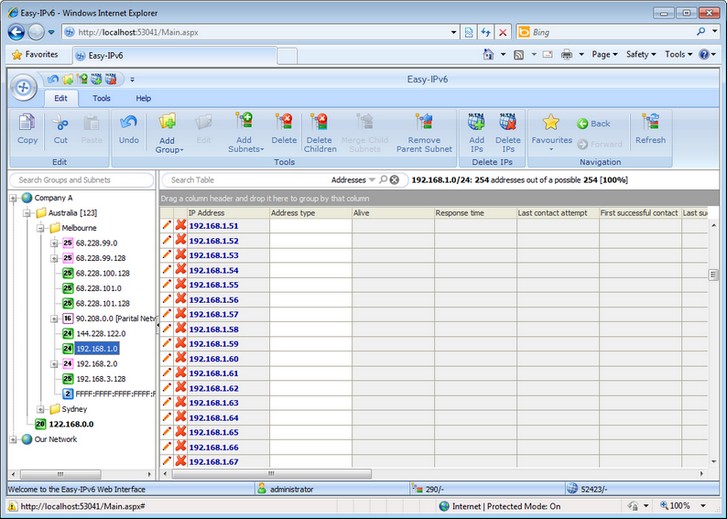727x519 pixels.
Task: Select the 144.228.122.0 subnet in tree
Action: pyautogui.click(x=101, y=333)
